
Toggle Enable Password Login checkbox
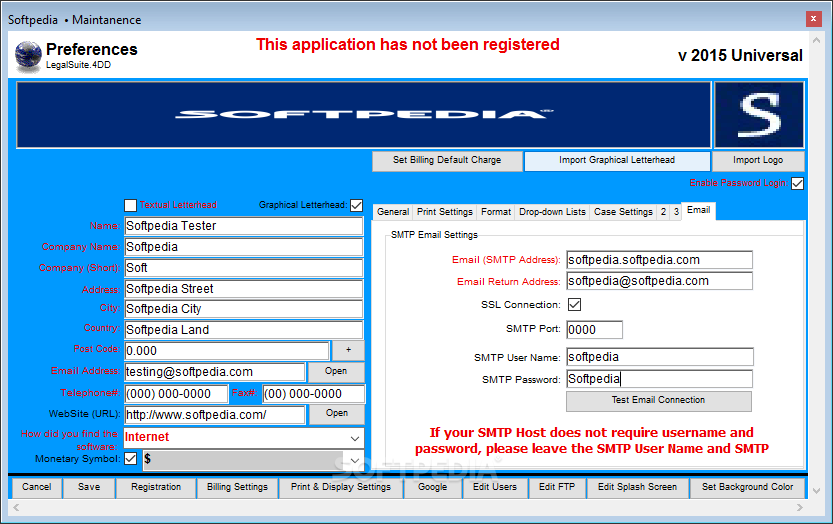797,183
